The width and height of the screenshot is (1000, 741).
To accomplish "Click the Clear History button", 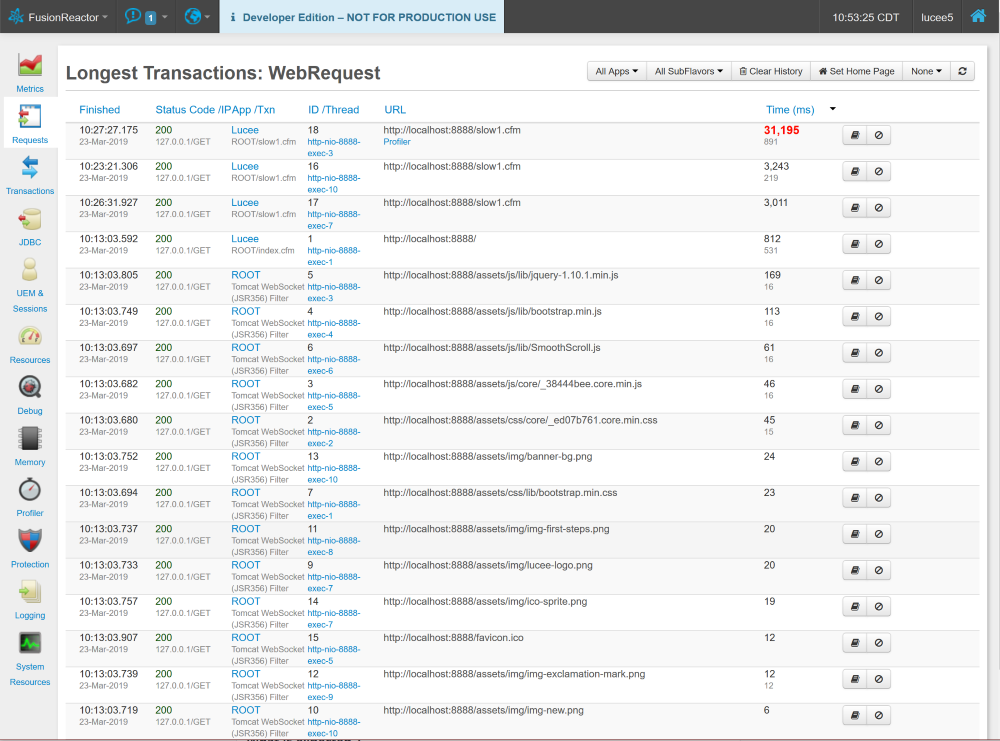I will pos(770,71).
